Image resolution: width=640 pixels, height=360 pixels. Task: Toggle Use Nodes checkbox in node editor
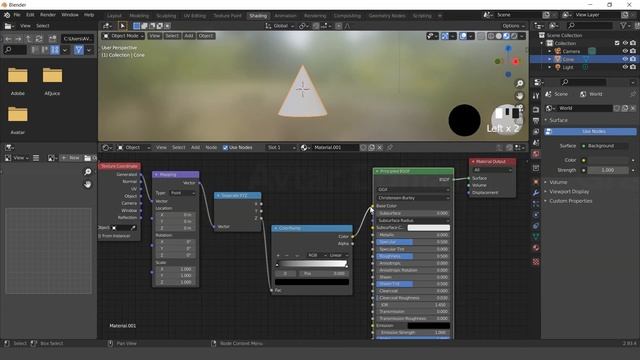click(x=225, y=148)
